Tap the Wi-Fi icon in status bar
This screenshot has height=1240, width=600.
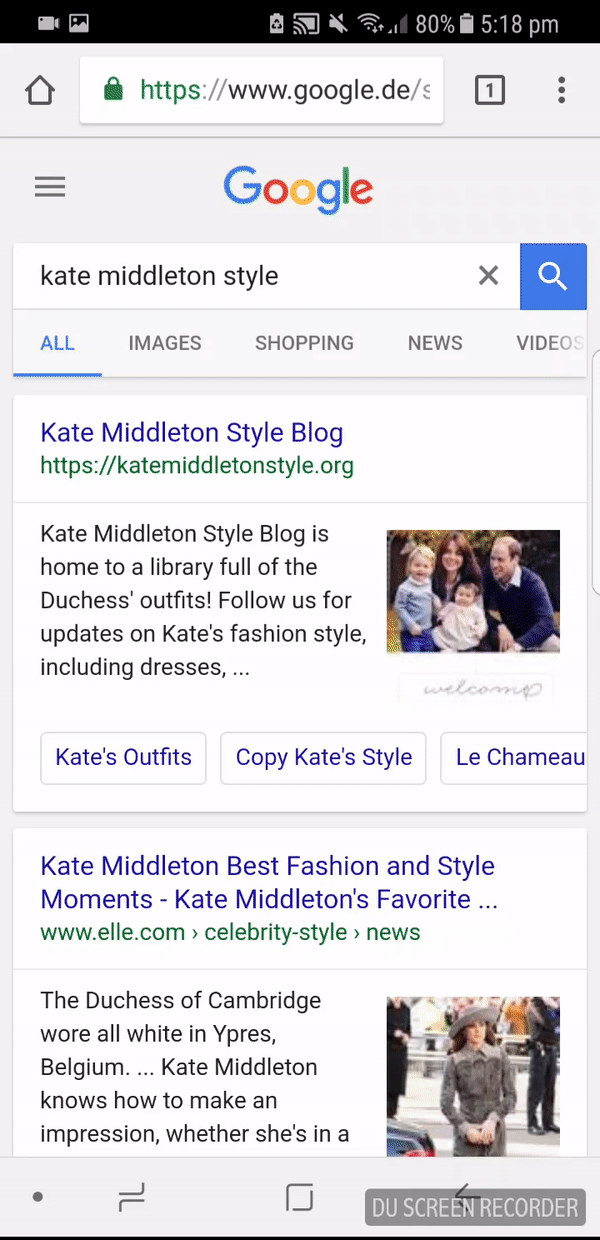click(372, 23)
